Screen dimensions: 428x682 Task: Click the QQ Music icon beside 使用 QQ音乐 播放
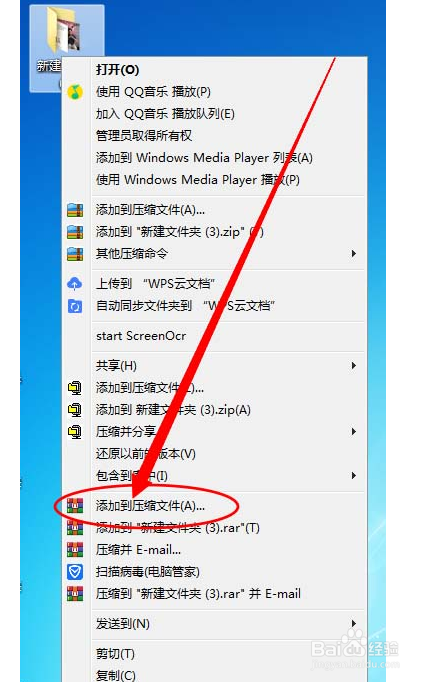point(75,92)
